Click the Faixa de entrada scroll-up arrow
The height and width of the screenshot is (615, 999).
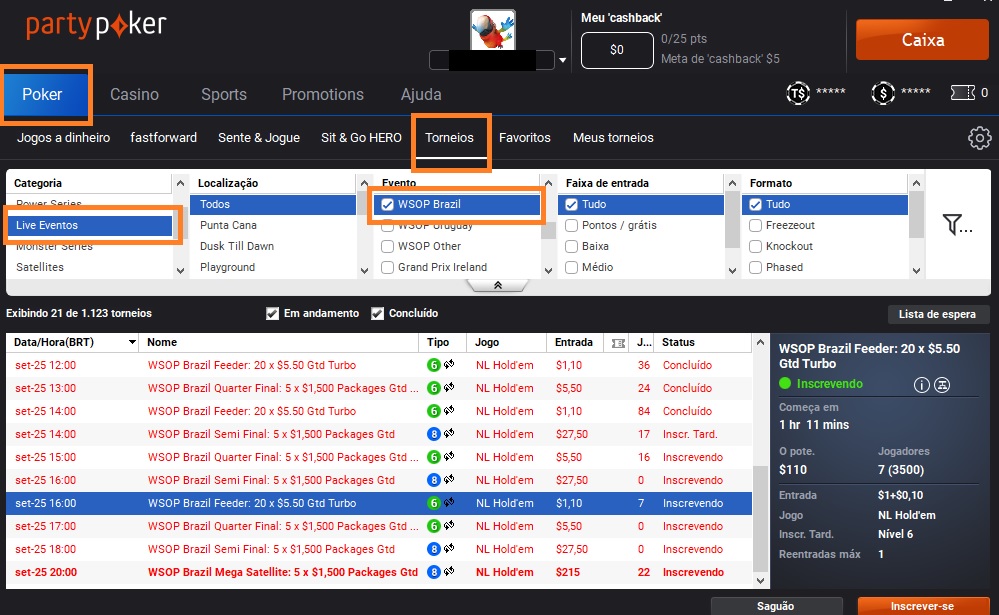(733, 183)
